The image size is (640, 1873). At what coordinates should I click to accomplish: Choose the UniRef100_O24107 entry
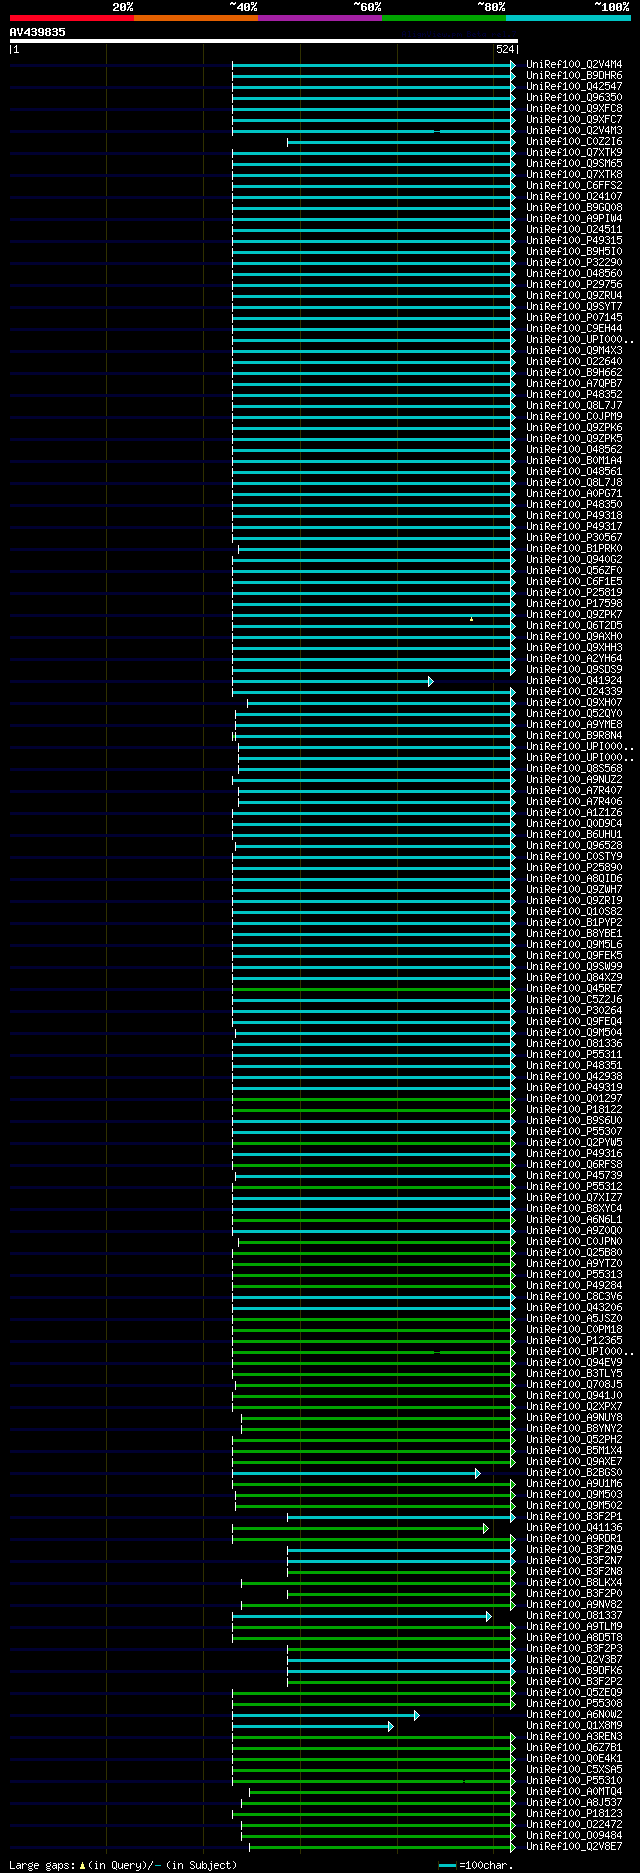click(x=574, y=196)
